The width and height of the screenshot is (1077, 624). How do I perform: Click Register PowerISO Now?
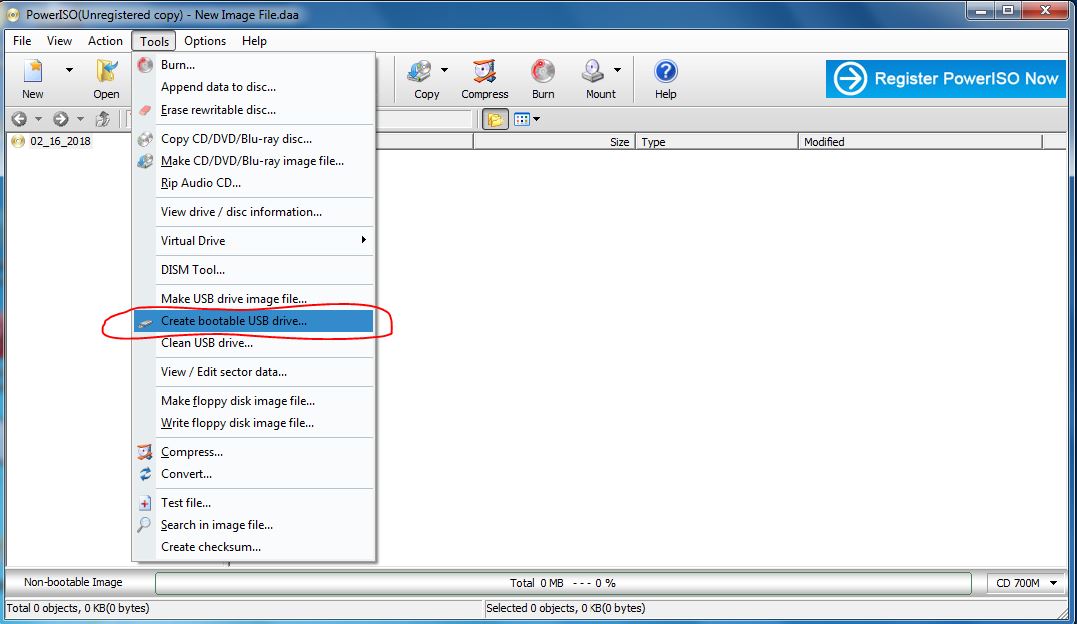[x=944, y=79]
